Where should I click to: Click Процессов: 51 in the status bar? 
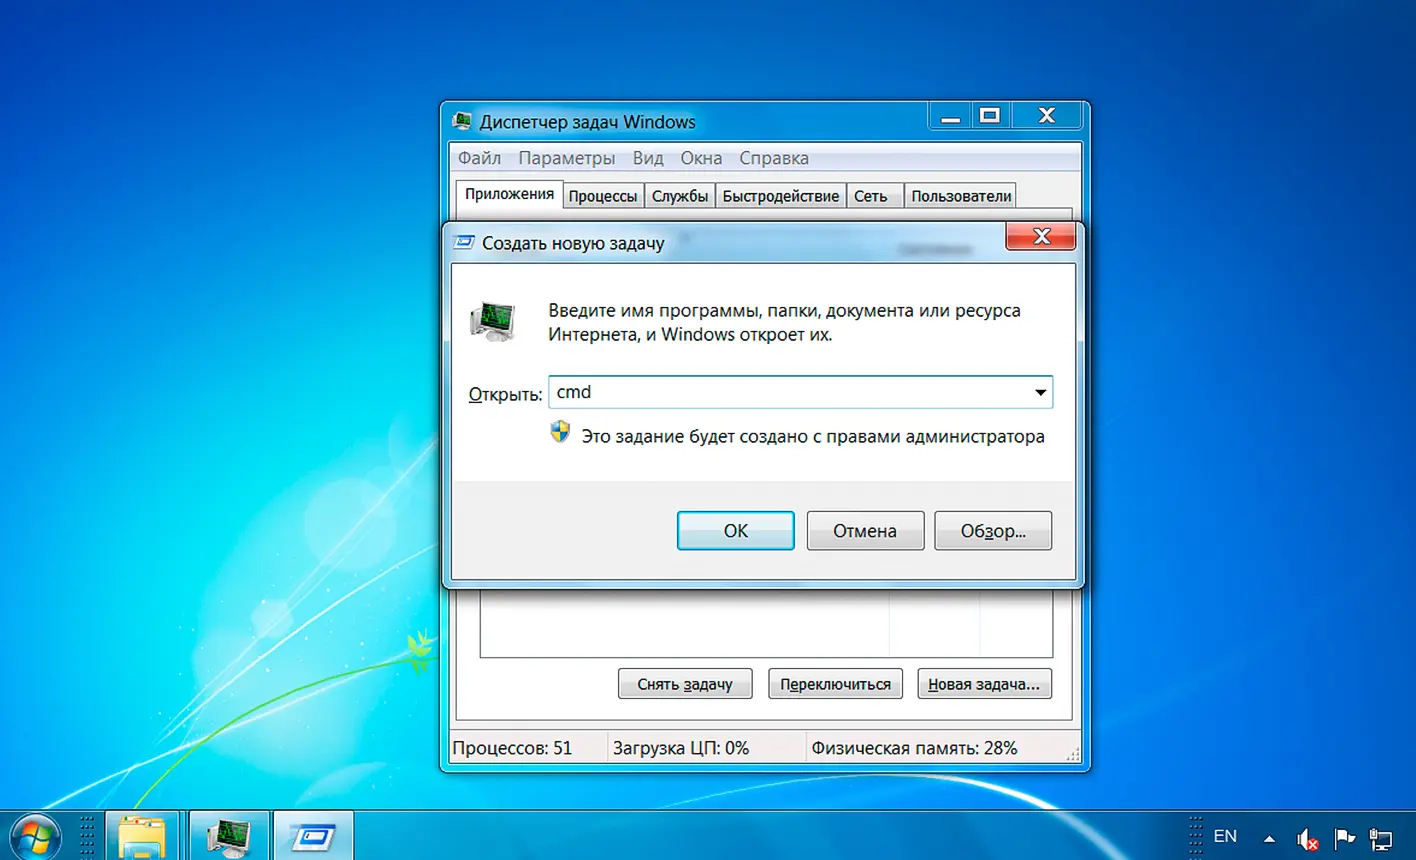click(x=513, y=748)
